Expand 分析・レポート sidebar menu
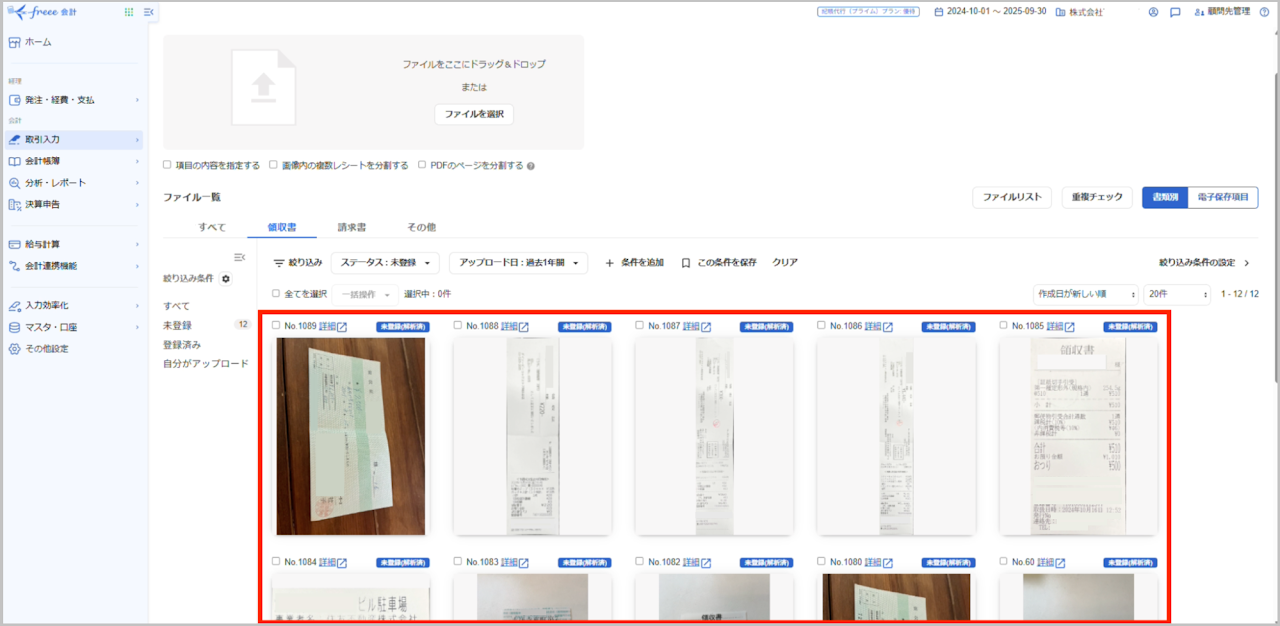1280x626 pixels. (x=72, y=183)
